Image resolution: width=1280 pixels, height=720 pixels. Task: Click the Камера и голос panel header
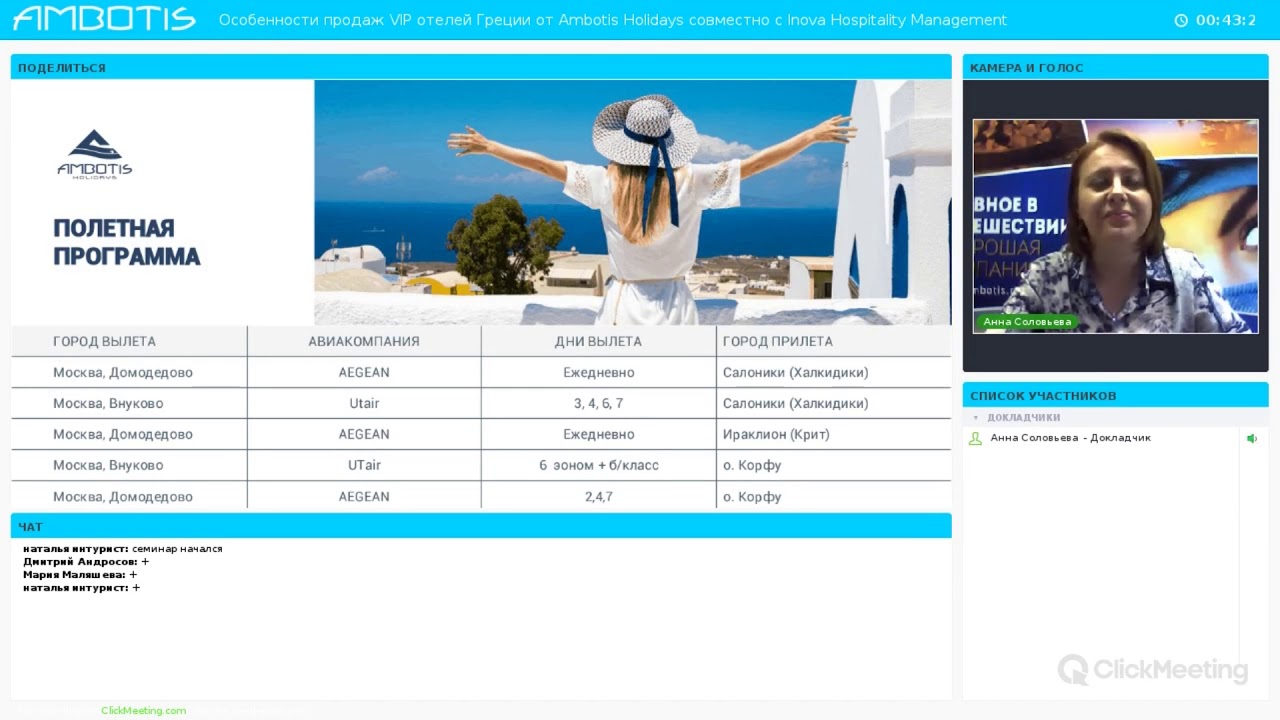pyautogui.click(x=1115, y=67)
